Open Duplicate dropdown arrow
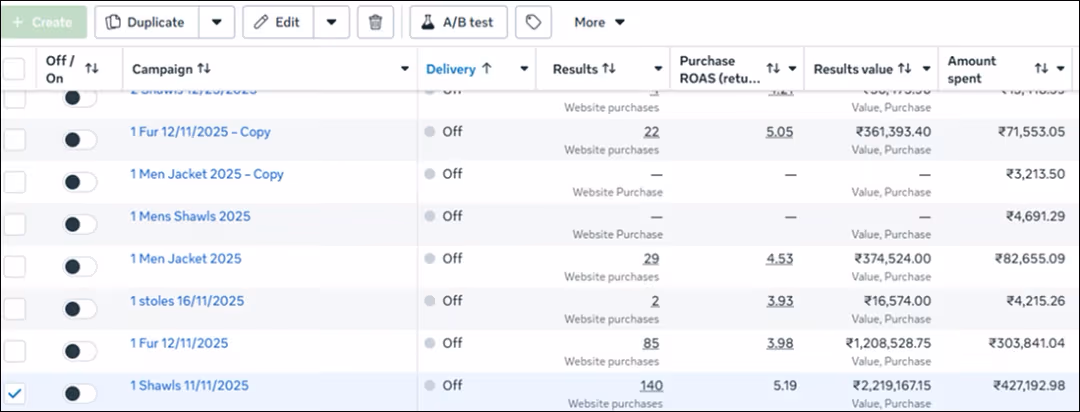This screenshot has height=412, width=1080. click(217, 22)
